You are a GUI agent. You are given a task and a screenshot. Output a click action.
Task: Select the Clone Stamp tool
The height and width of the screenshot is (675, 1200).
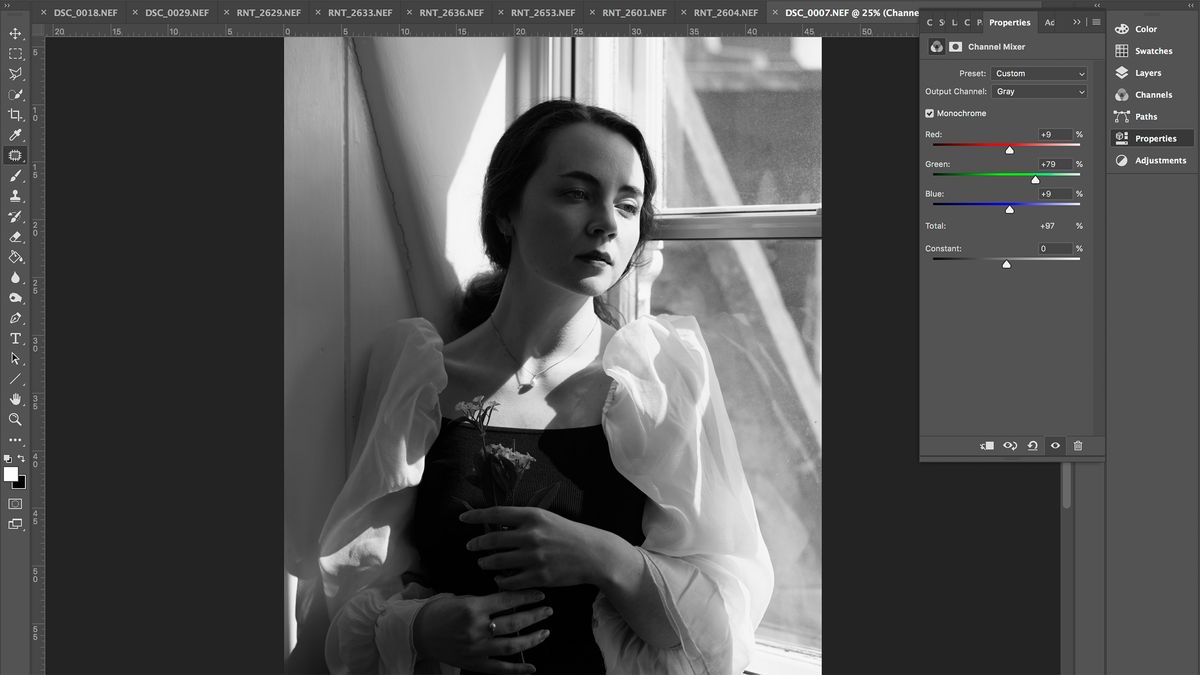[14, 196]
